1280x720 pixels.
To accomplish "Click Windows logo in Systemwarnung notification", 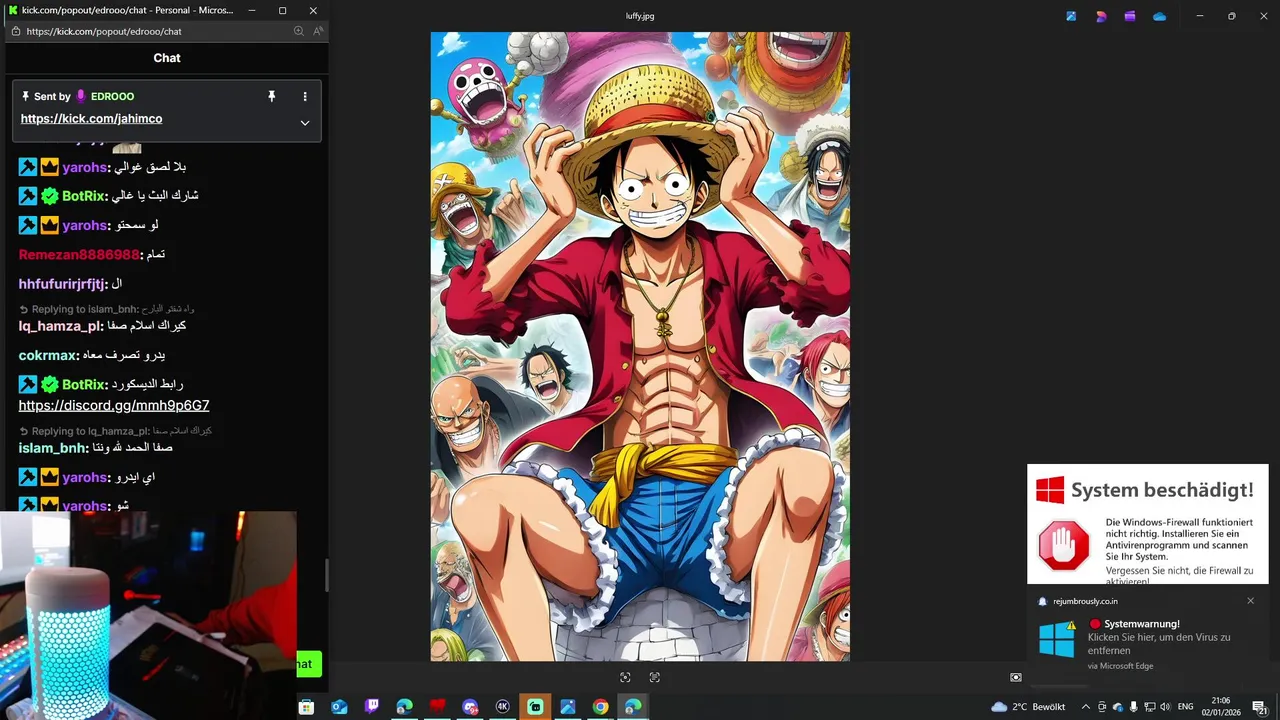I will point(1057,640).
